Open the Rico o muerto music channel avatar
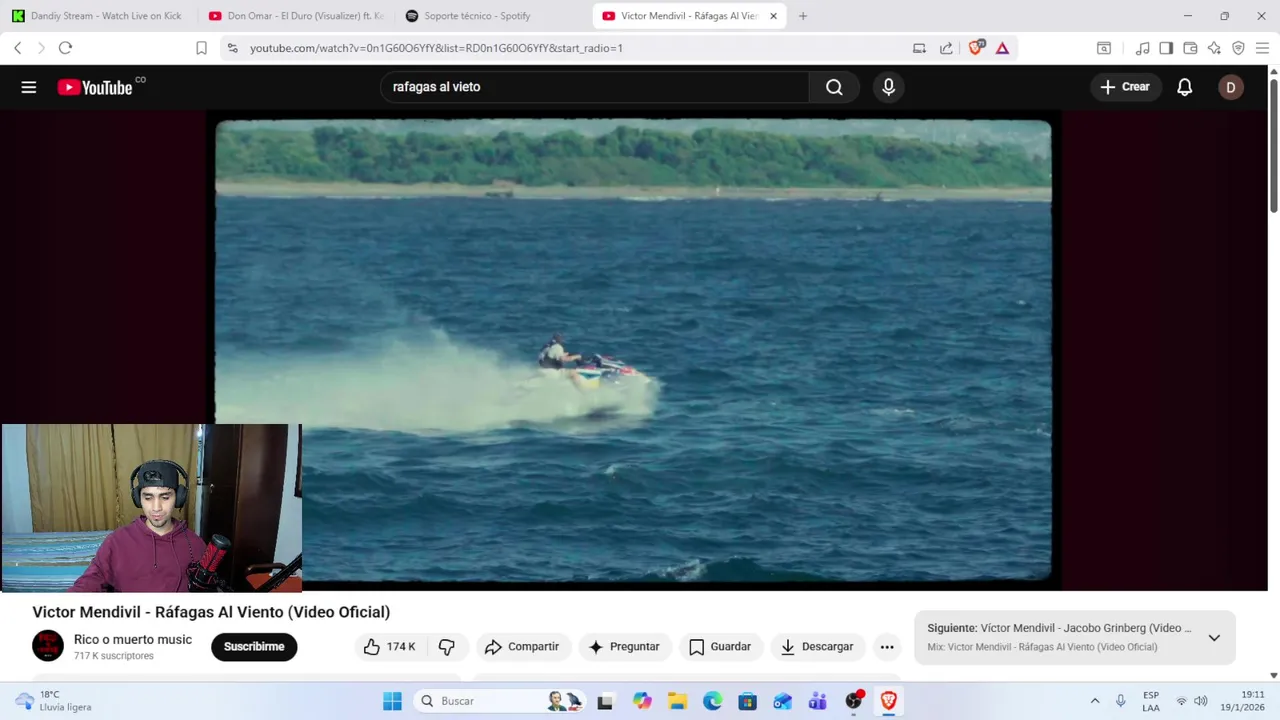The height and width of the screenshot is (720, 1280). point(48,646)
